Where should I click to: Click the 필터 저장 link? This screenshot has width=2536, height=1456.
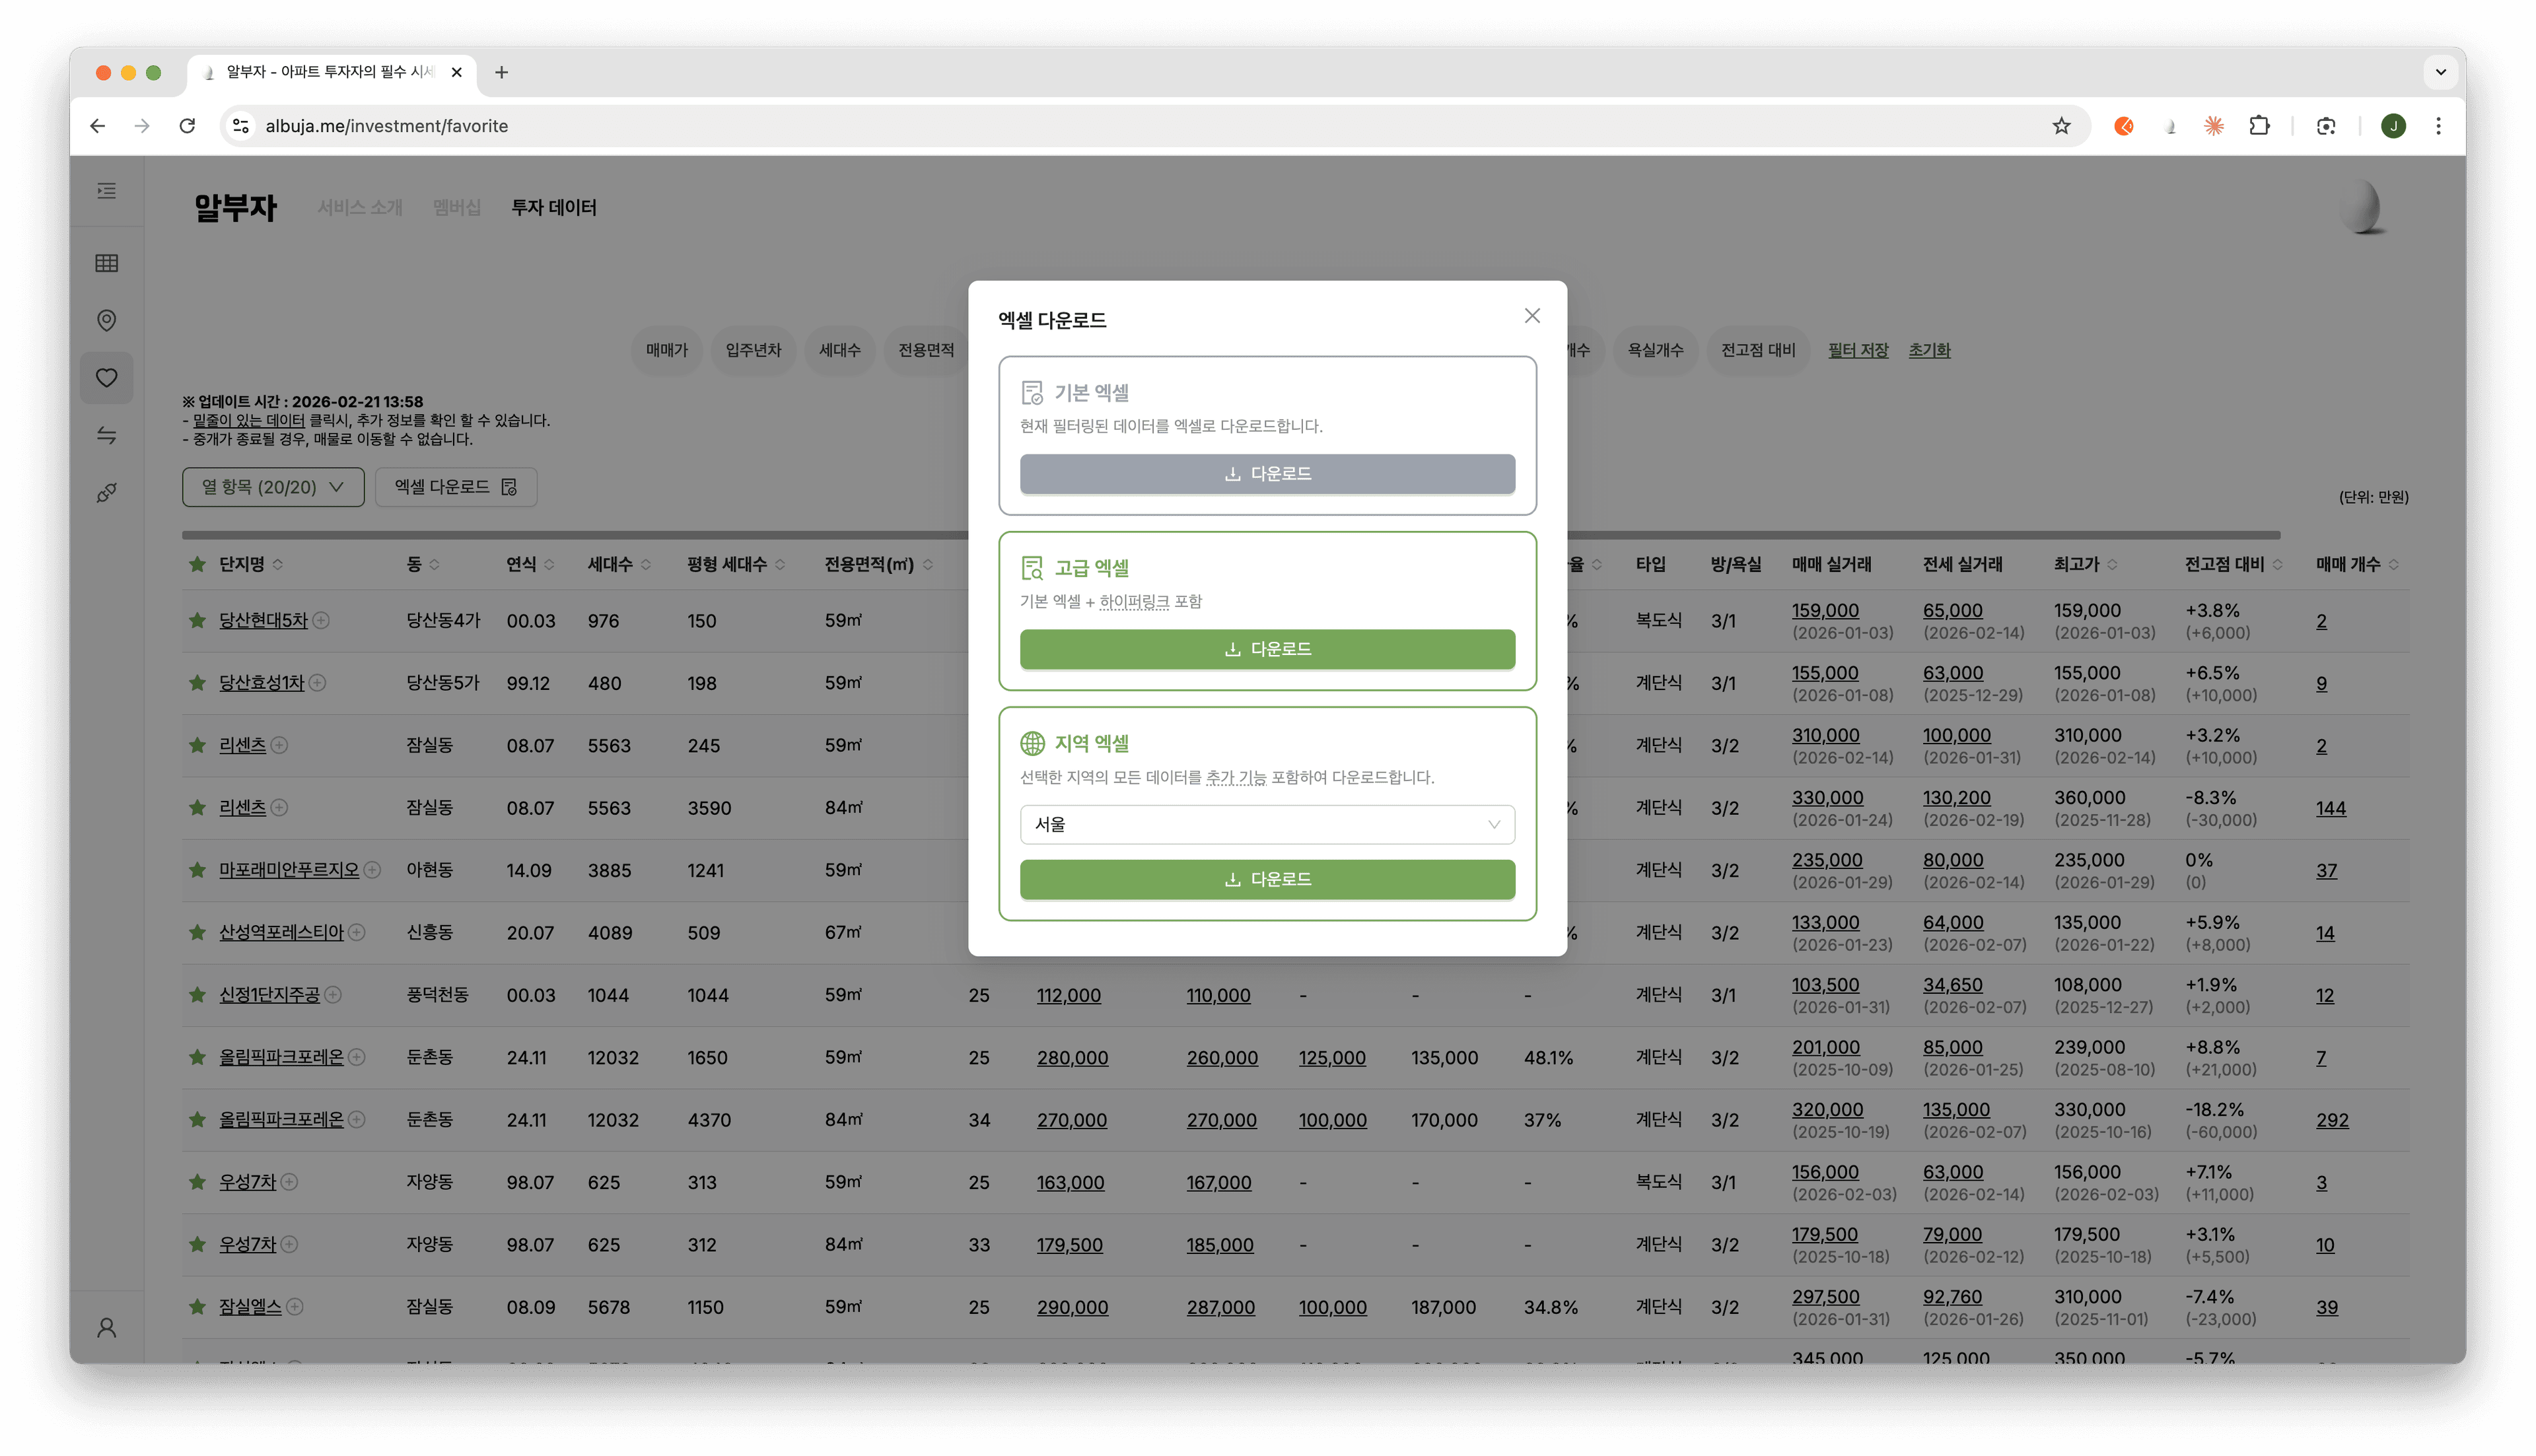tap(1857, 350)
